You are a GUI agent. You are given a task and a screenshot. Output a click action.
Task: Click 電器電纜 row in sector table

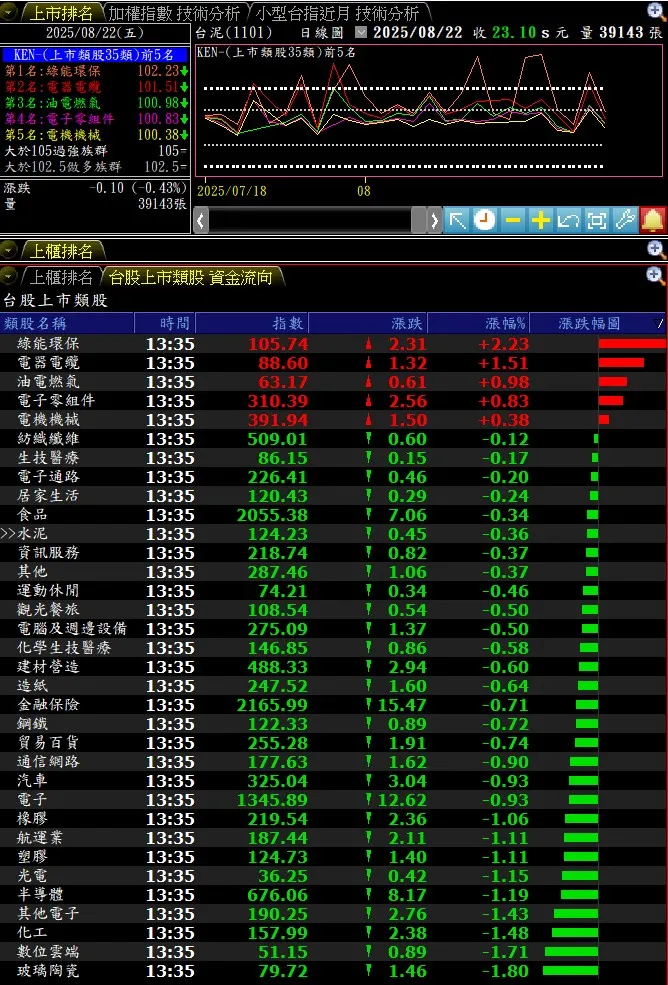tap(333, 362)
